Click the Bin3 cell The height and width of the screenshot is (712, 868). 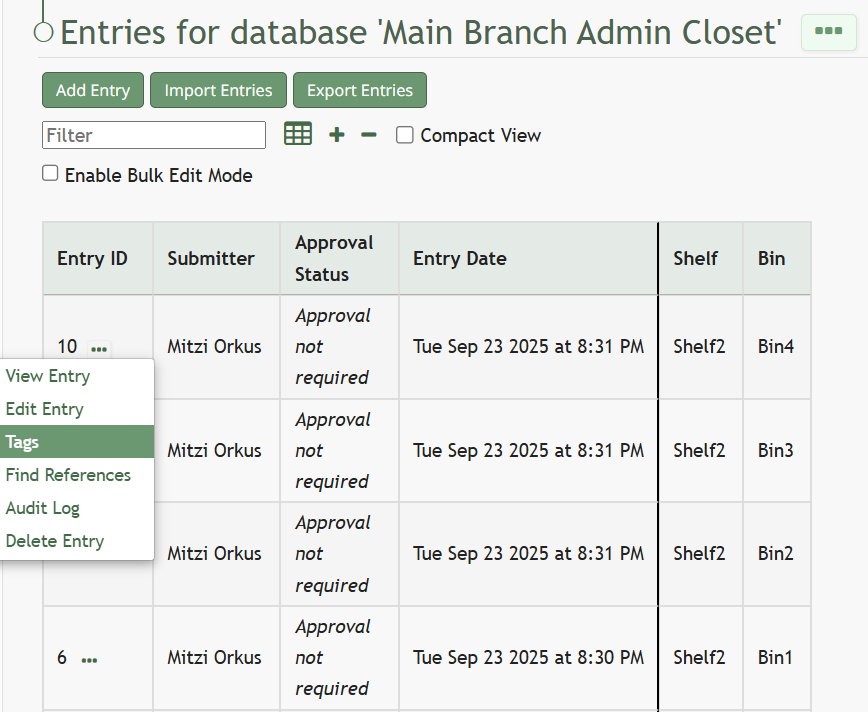click(x=776, y=451)
